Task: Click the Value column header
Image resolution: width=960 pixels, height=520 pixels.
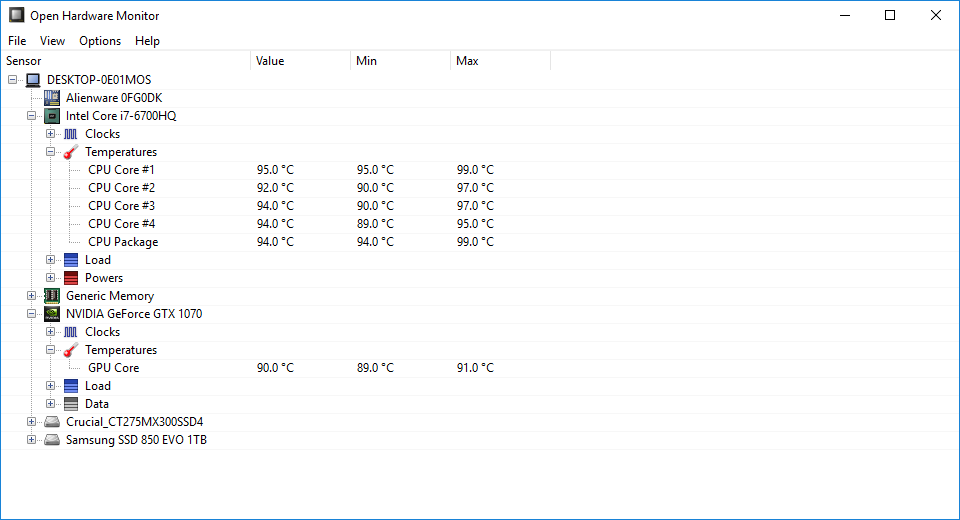Action: point(301,61)
